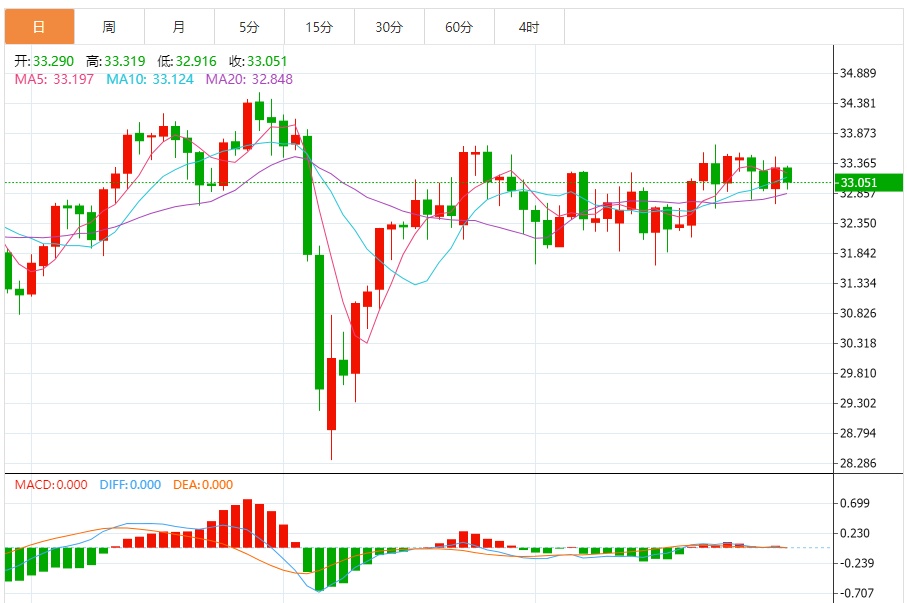
Task: Switch to the 周 weekly tab
Action: 109,27
